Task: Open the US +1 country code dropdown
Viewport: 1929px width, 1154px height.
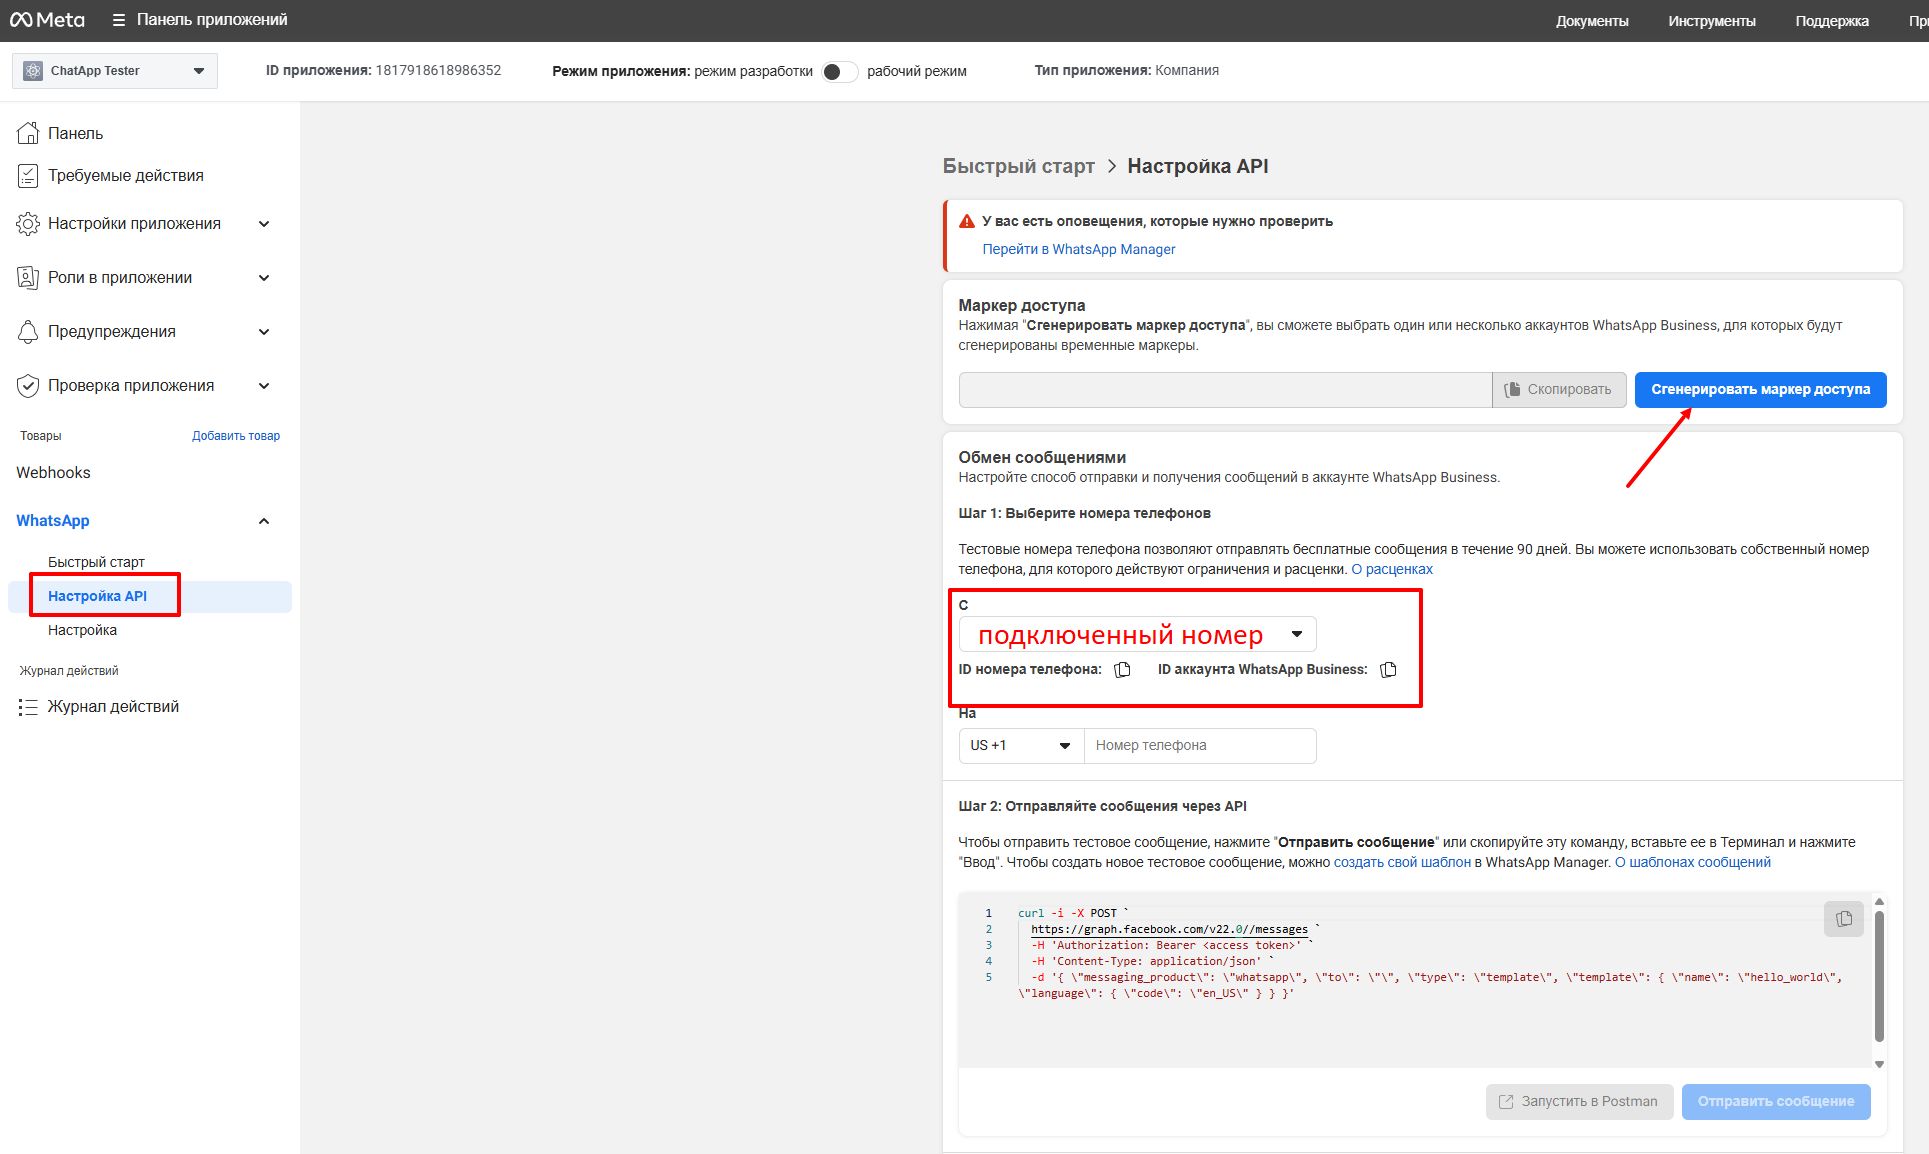Action: pyautogui.click(x=1020, y=745)
